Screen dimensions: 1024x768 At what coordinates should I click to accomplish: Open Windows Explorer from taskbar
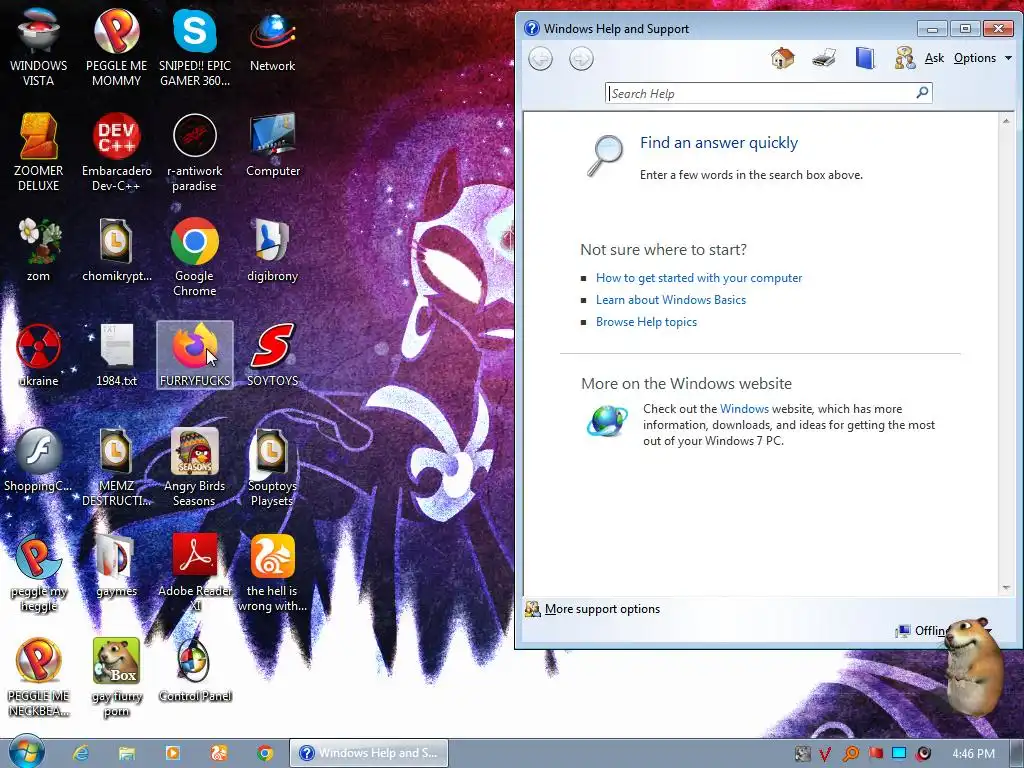tap(127, 753)
